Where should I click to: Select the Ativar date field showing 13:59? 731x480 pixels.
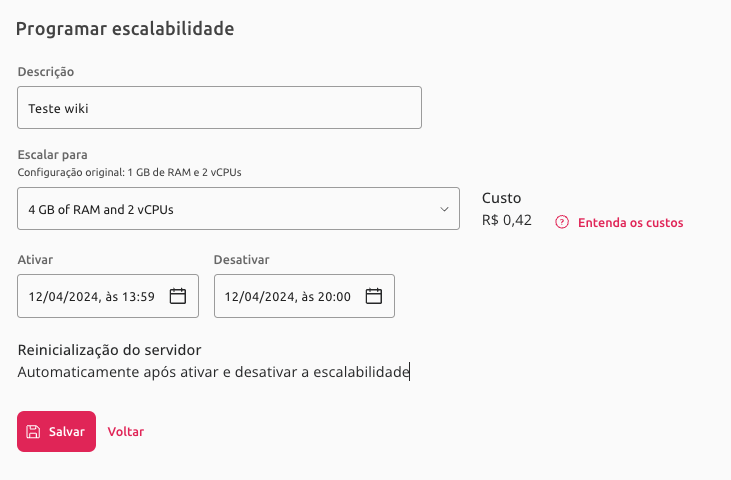pyautogui.click(x=108, y=296)
